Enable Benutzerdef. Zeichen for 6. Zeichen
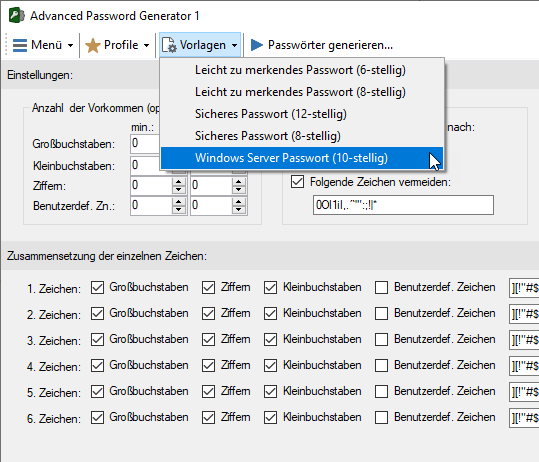This screenshot has width=539, height=462. coord(382,417)
